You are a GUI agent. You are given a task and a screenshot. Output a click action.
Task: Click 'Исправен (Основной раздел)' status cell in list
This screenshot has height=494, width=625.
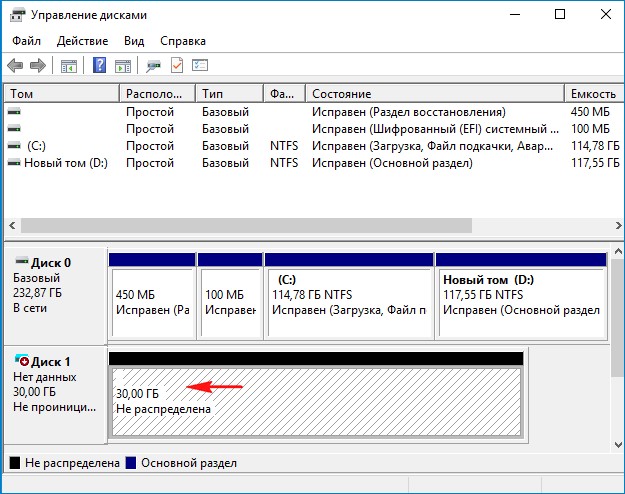(392, 163)
